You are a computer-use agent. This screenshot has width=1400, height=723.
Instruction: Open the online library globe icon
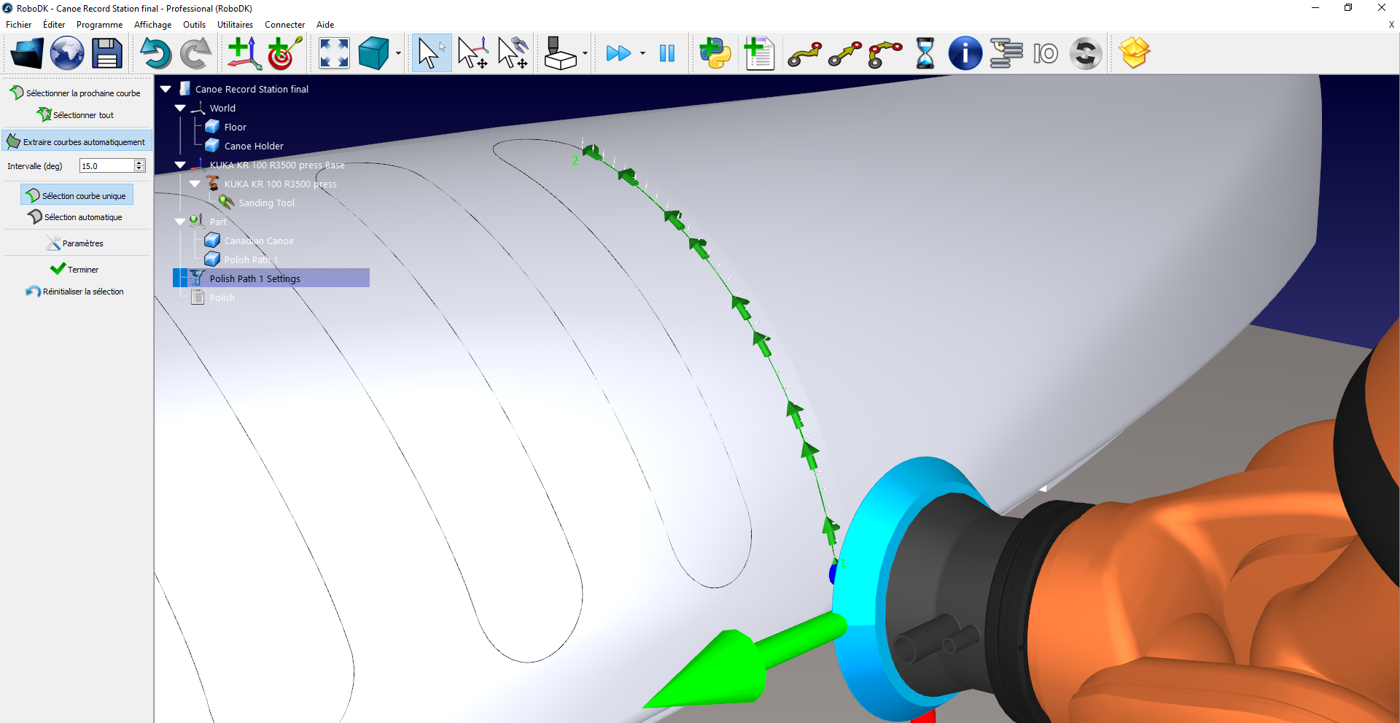tap(67, 53)
